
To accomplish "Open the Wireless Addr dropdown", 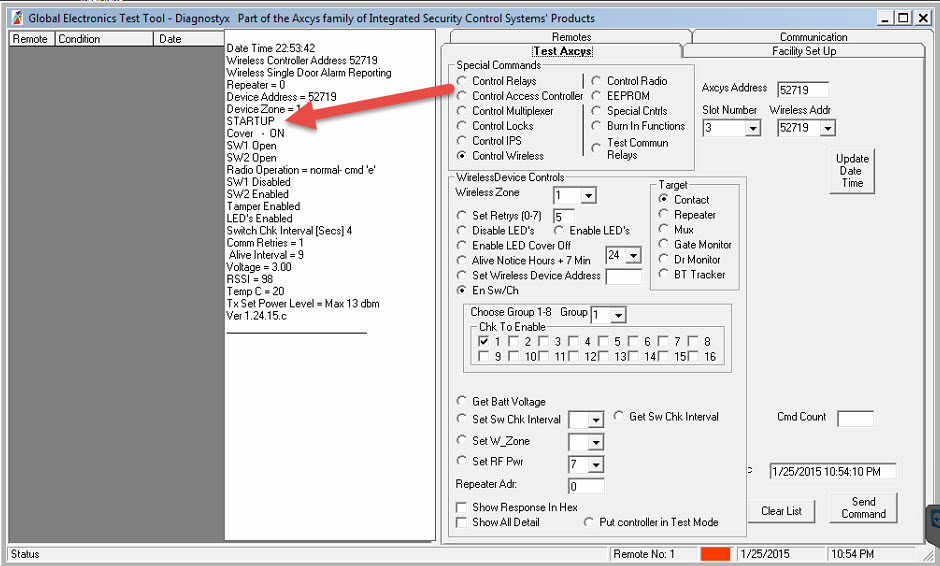I will 828,128.
